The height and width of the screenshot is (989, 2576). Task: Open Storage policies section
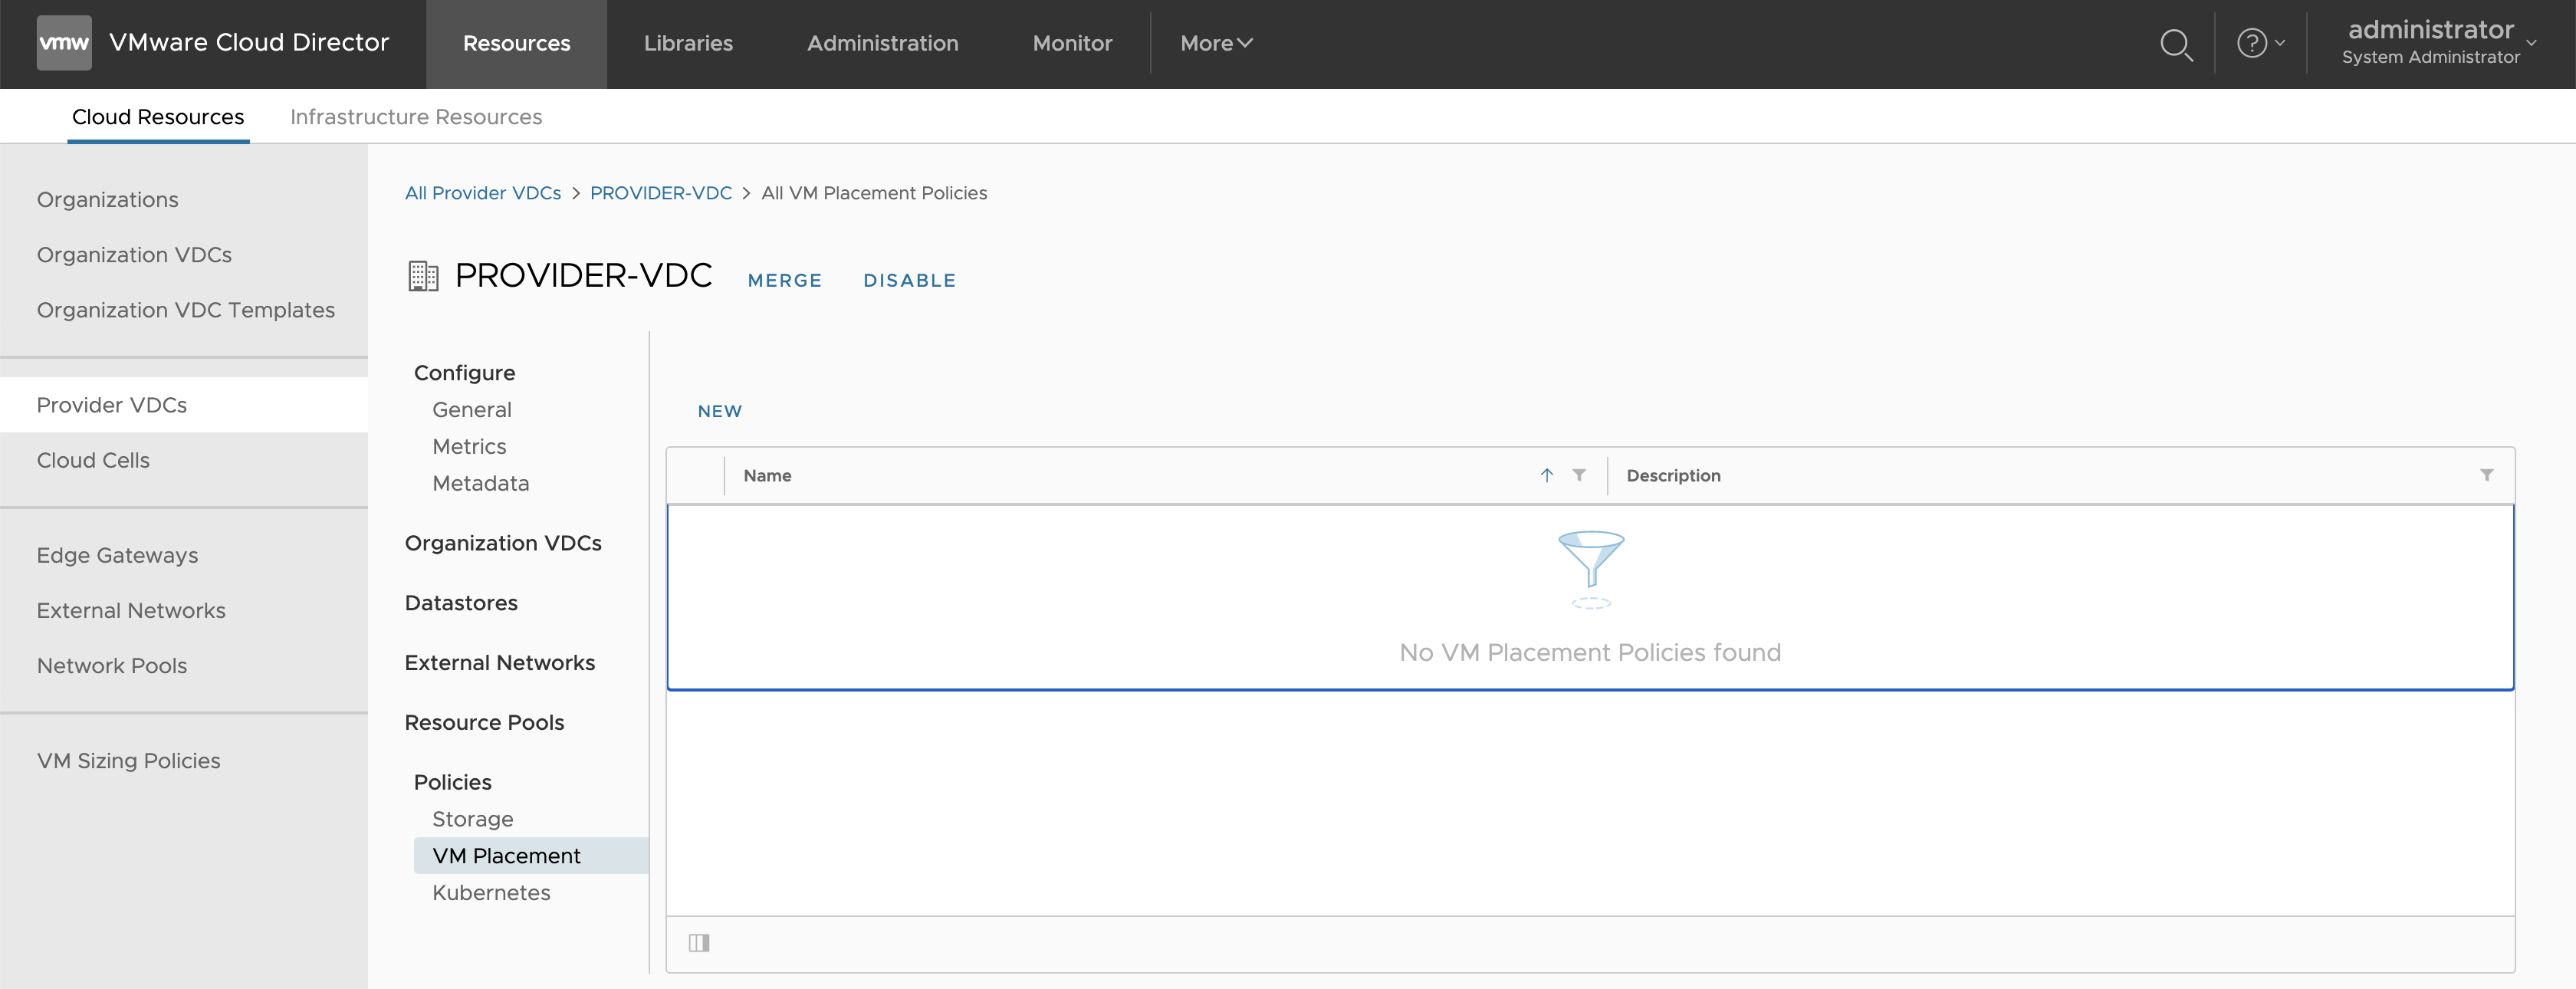point(472,819)
